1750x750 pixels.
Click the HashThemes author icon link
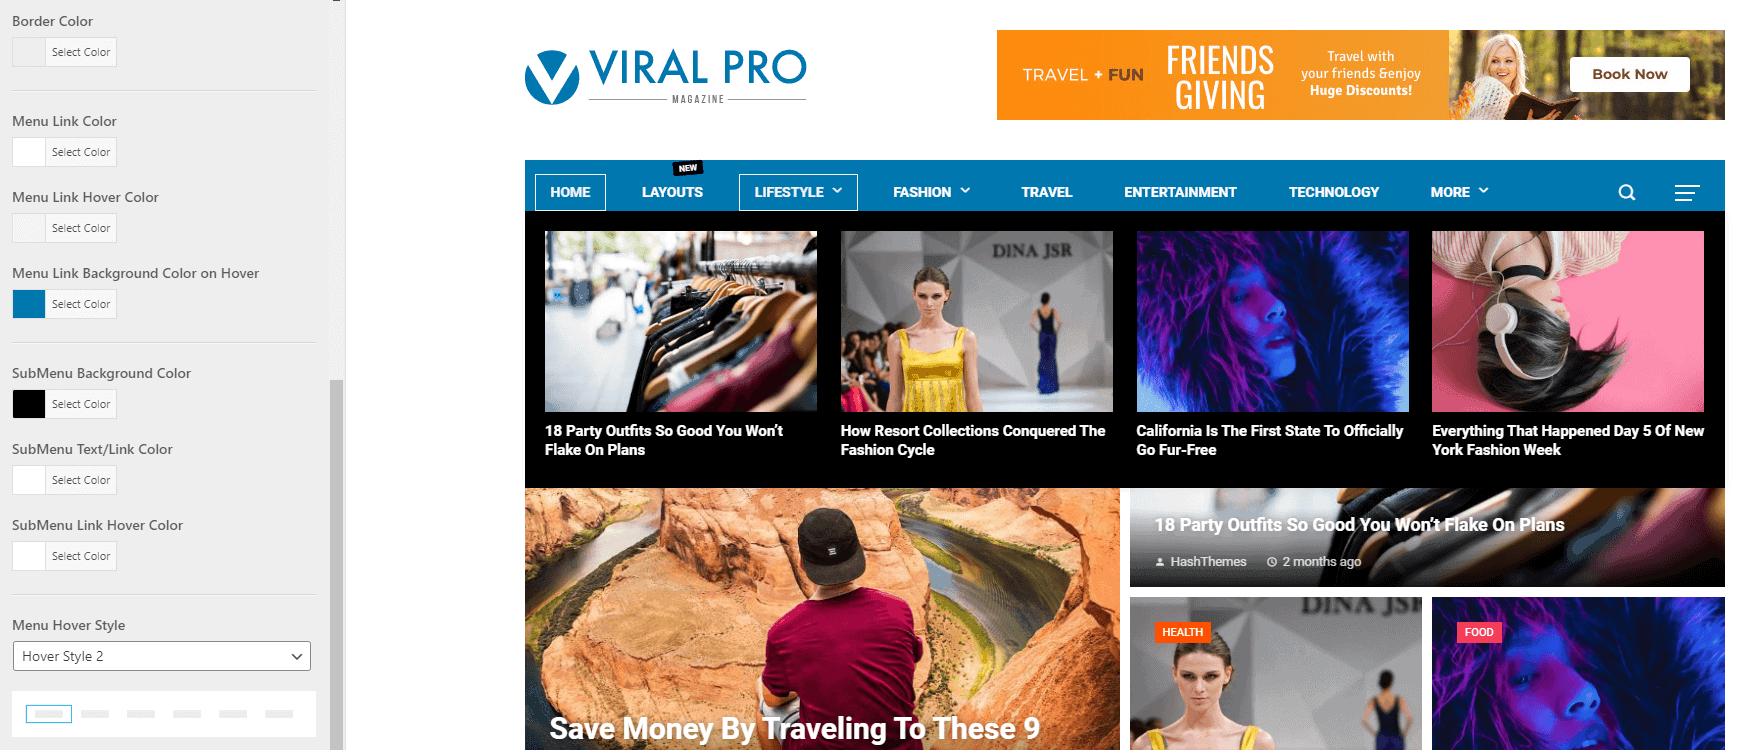pos(1201,562)
